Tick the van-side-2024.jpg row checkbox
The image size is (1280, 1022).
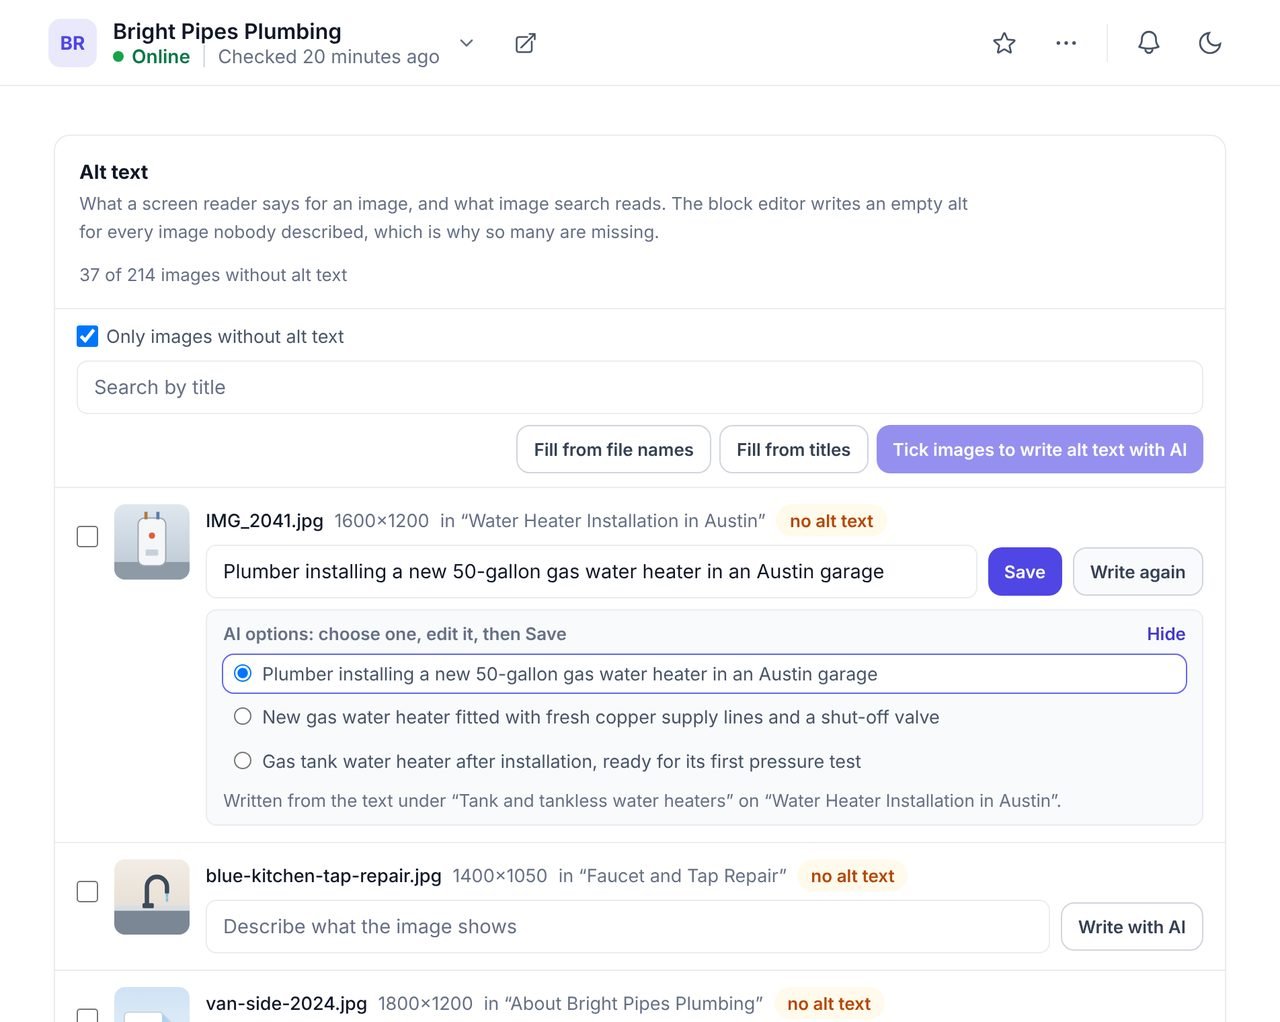88,1014
